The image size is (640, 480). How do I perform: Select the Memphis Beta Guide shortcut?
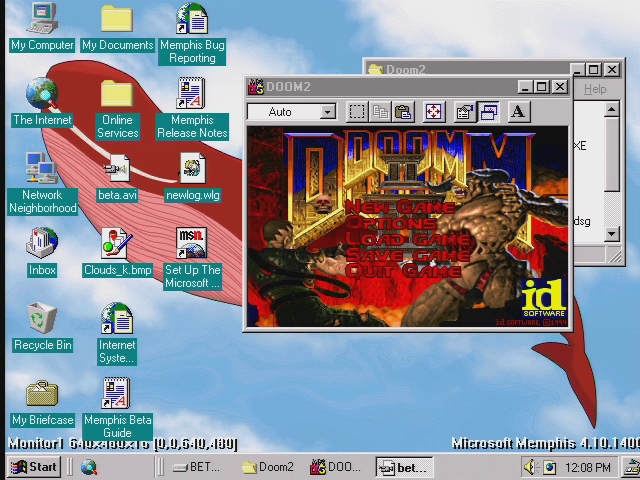click(x=117, y=408)
